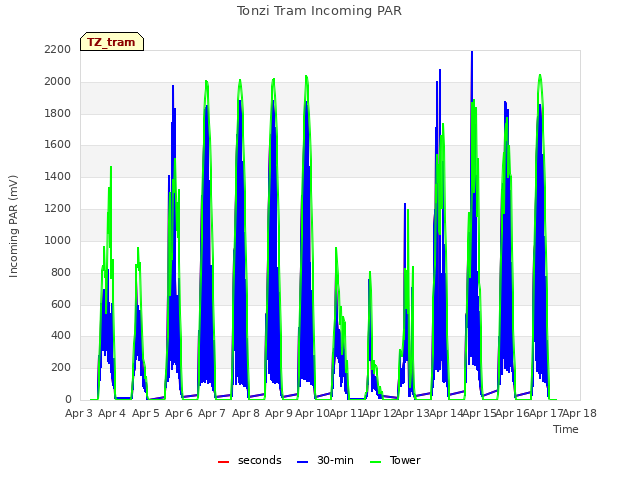Image resolution: width=640 pixels, height=480 pixels.
Task: Click the Apr 6 tick label
Action: (x=179, y=413)
